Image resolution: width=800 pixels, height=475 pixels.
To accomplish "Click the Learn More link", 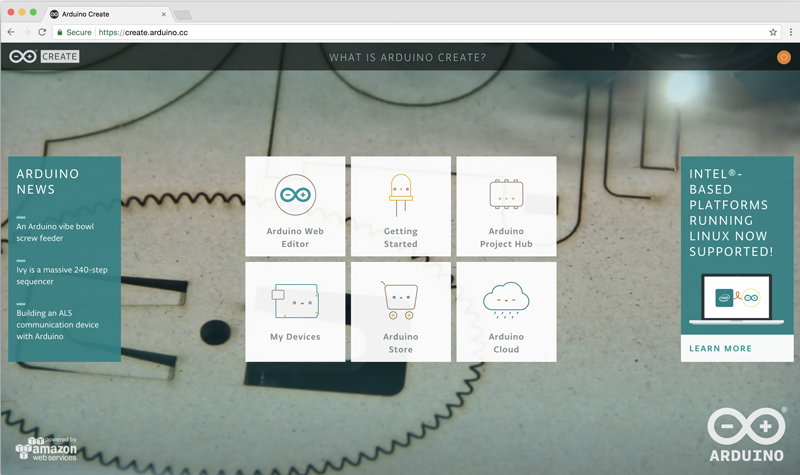I will click(x=720, y=349).
